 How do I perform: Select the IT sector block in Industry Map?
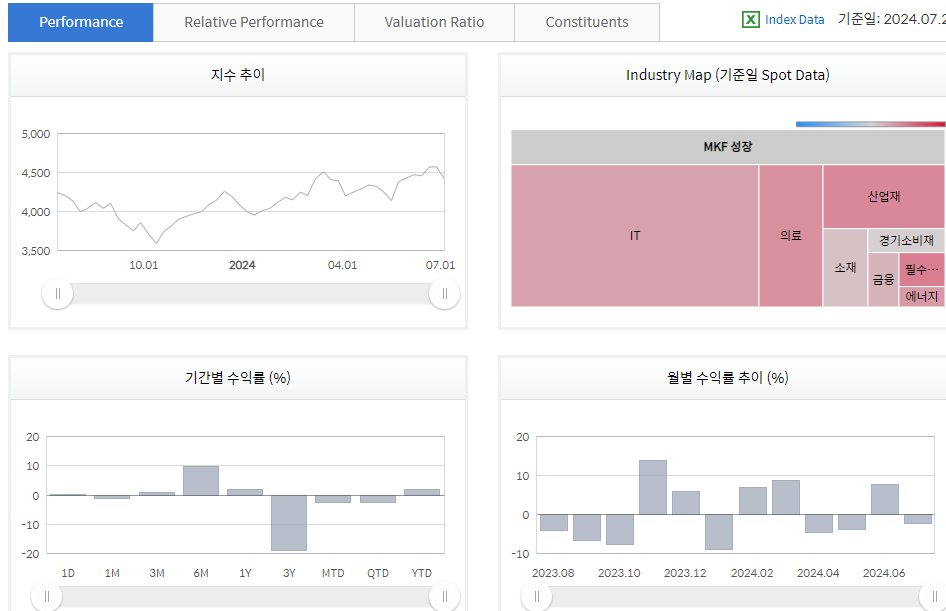point(635,236)
